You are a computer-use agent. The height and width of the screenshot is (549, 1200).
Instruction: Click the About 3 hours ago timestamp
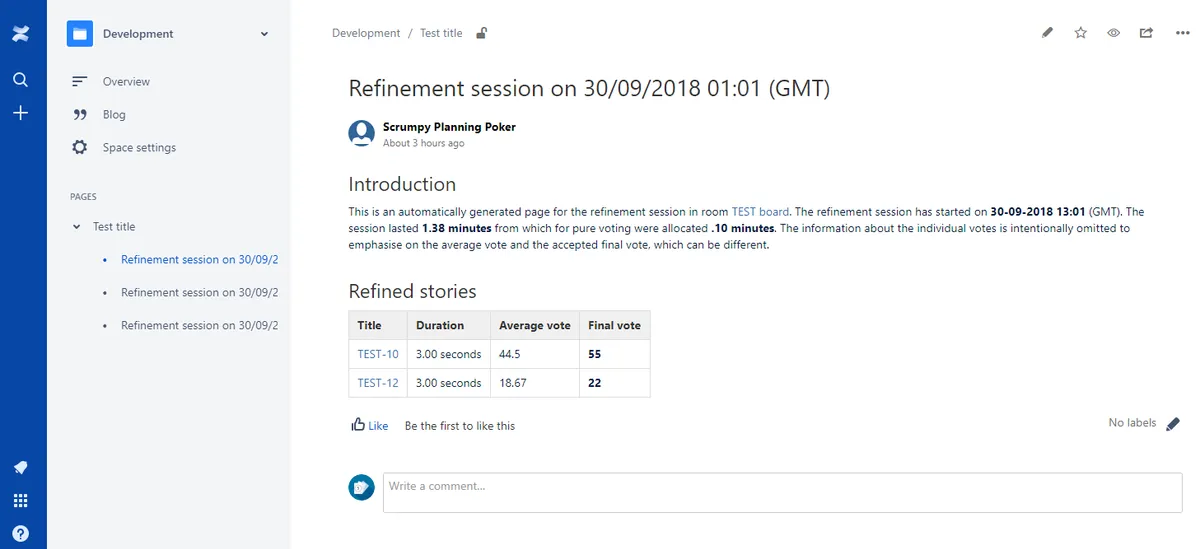(423, 143)
